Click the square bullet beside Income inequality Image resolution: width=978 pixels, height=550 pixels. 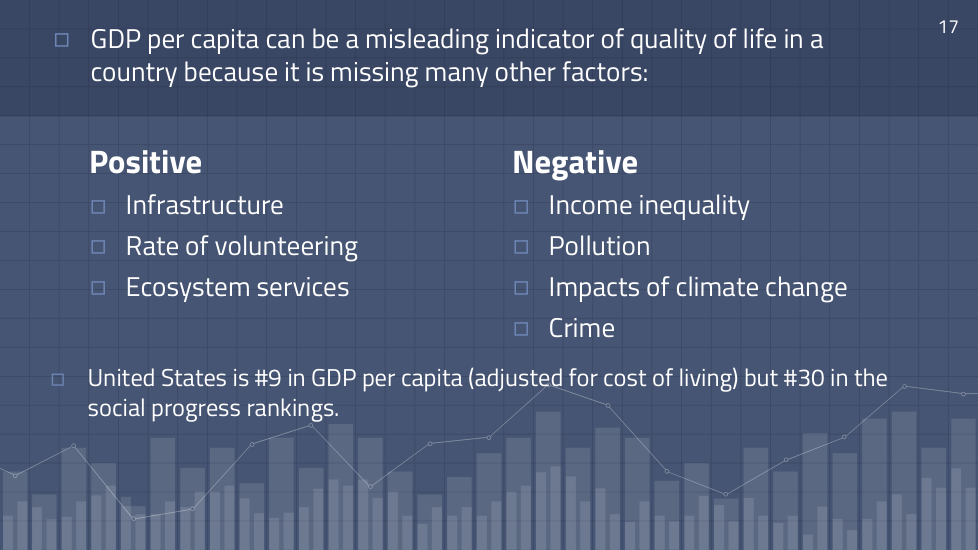pos(521,207)
